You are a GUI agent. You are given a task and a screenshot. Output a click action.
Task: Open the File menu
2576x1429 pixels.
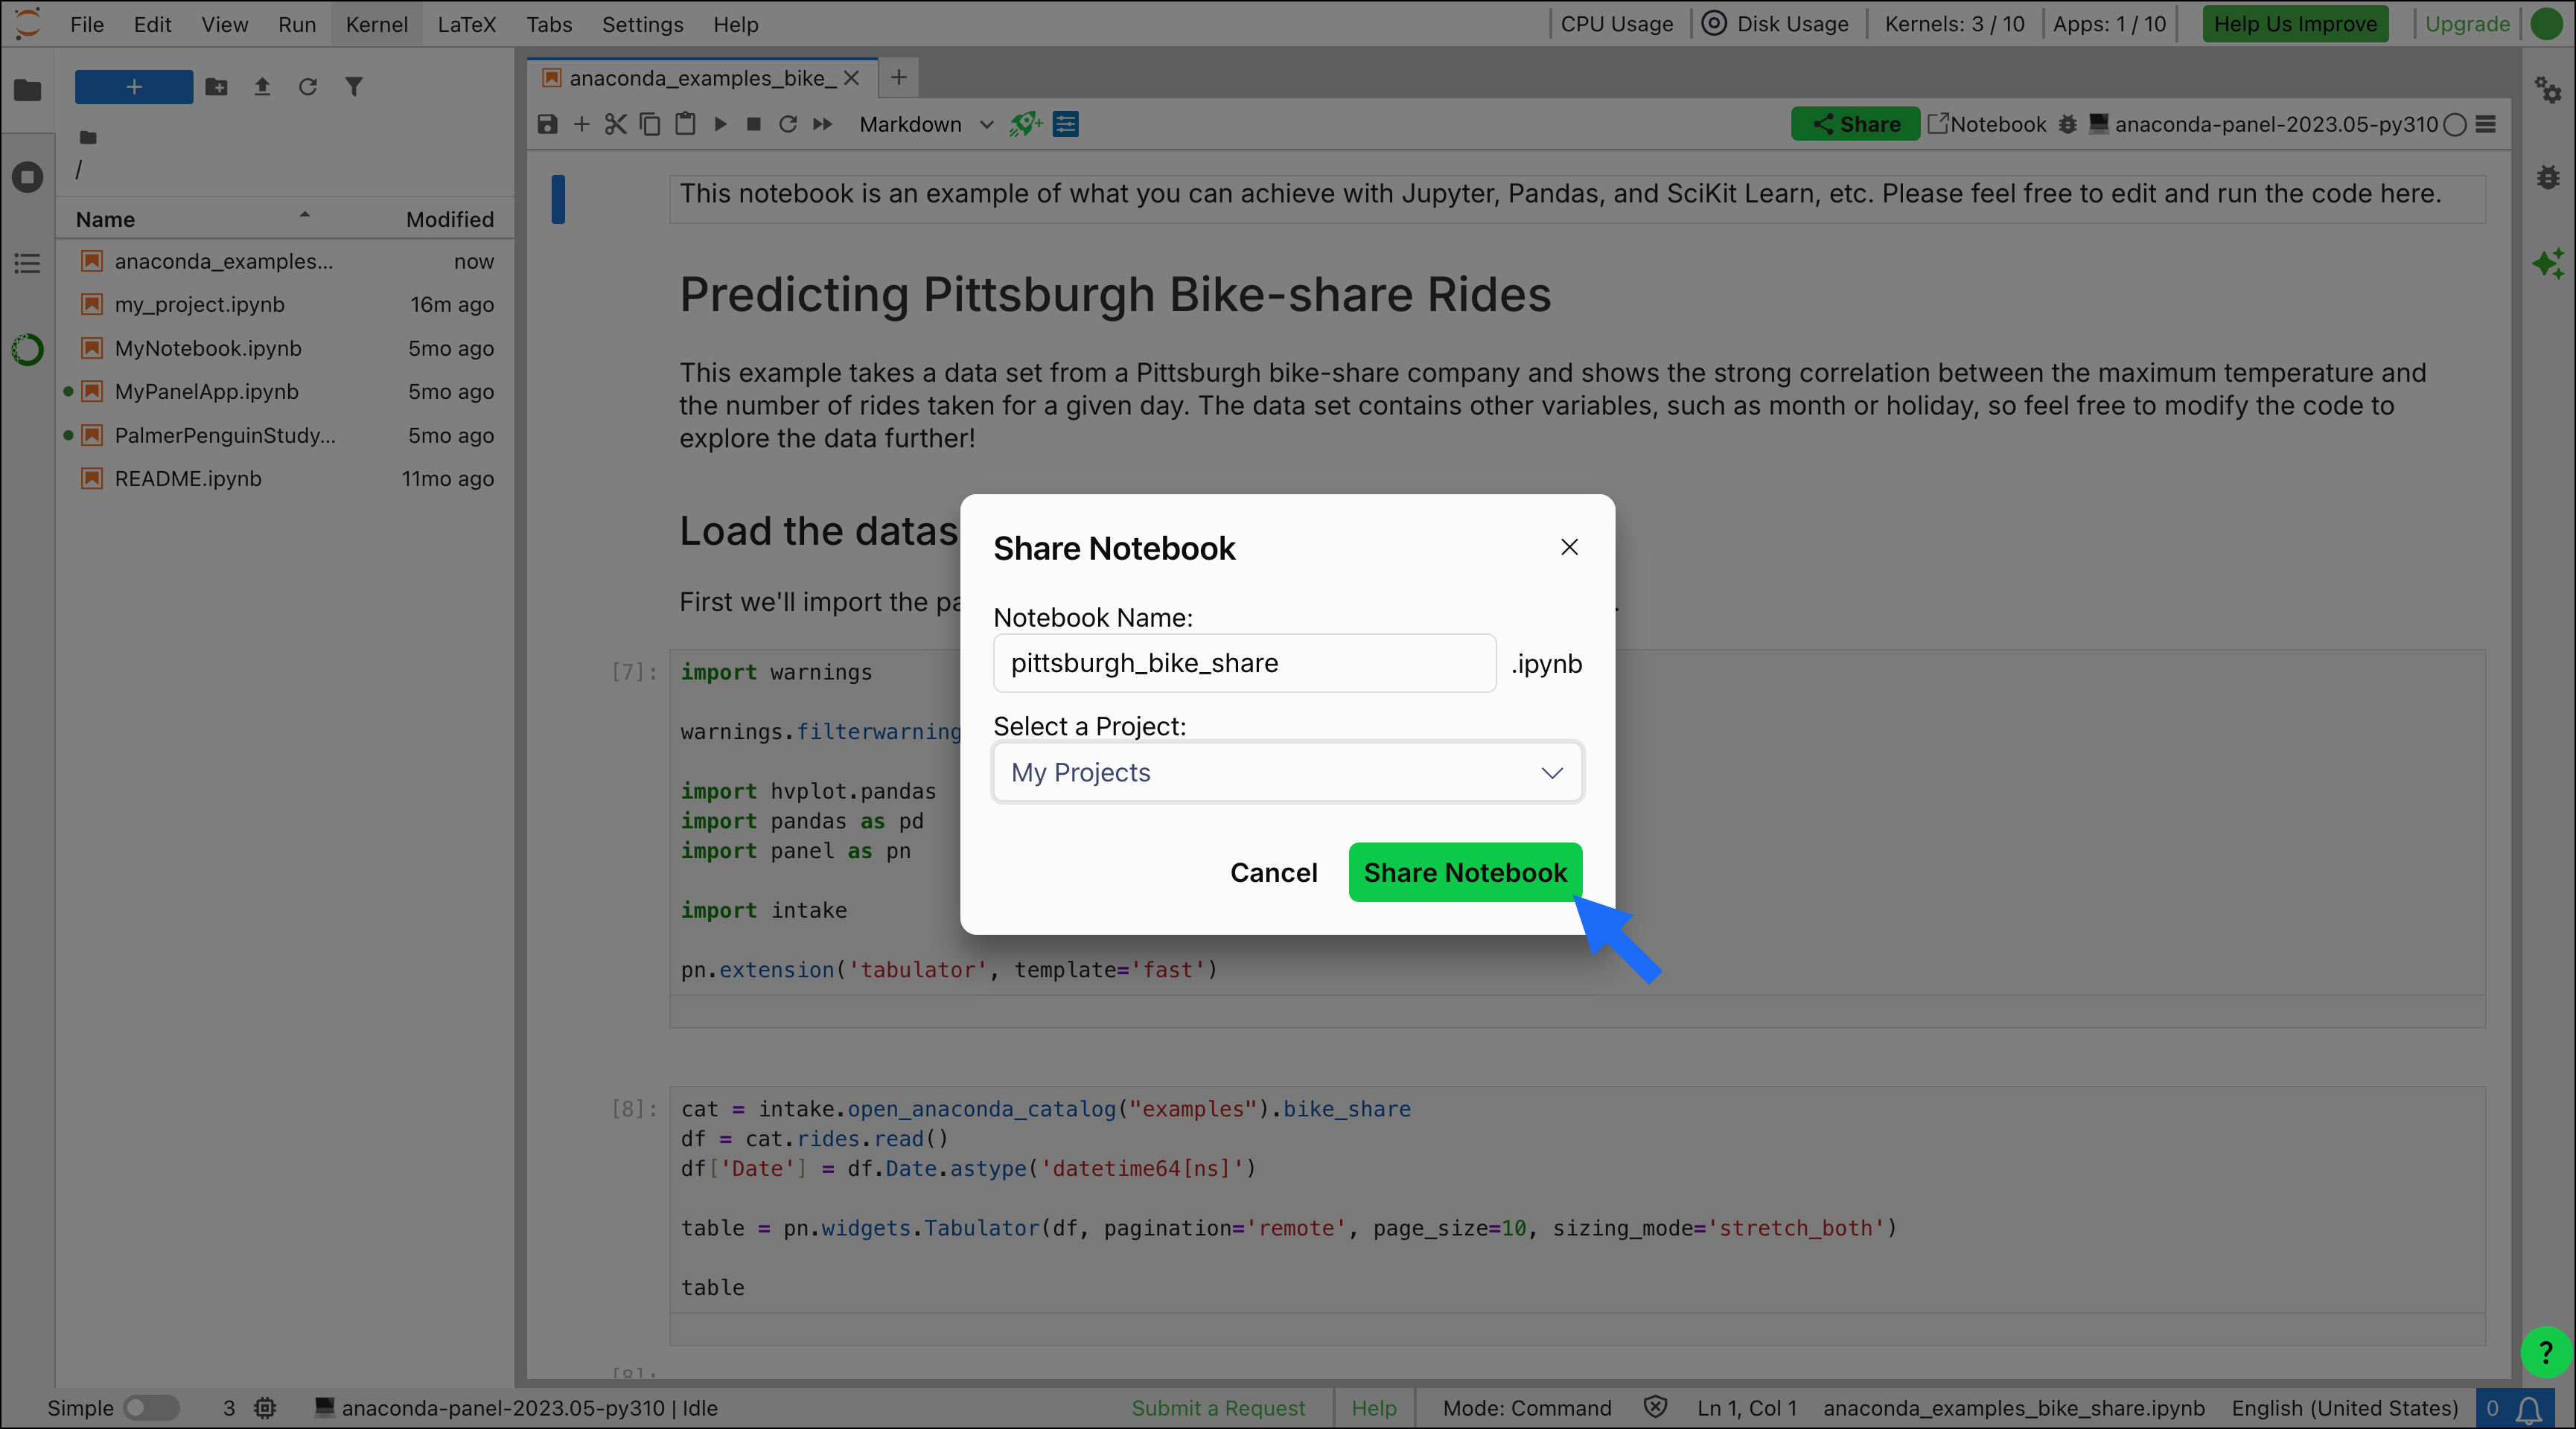click(x=87, y=24)
